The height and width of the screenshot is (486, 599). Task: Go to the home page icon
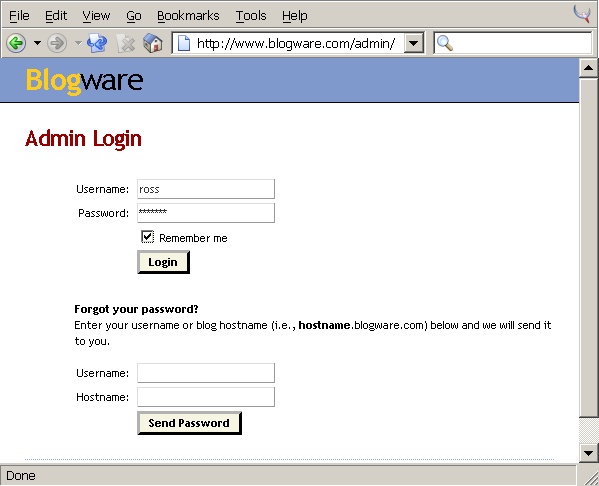click(153, 43)
